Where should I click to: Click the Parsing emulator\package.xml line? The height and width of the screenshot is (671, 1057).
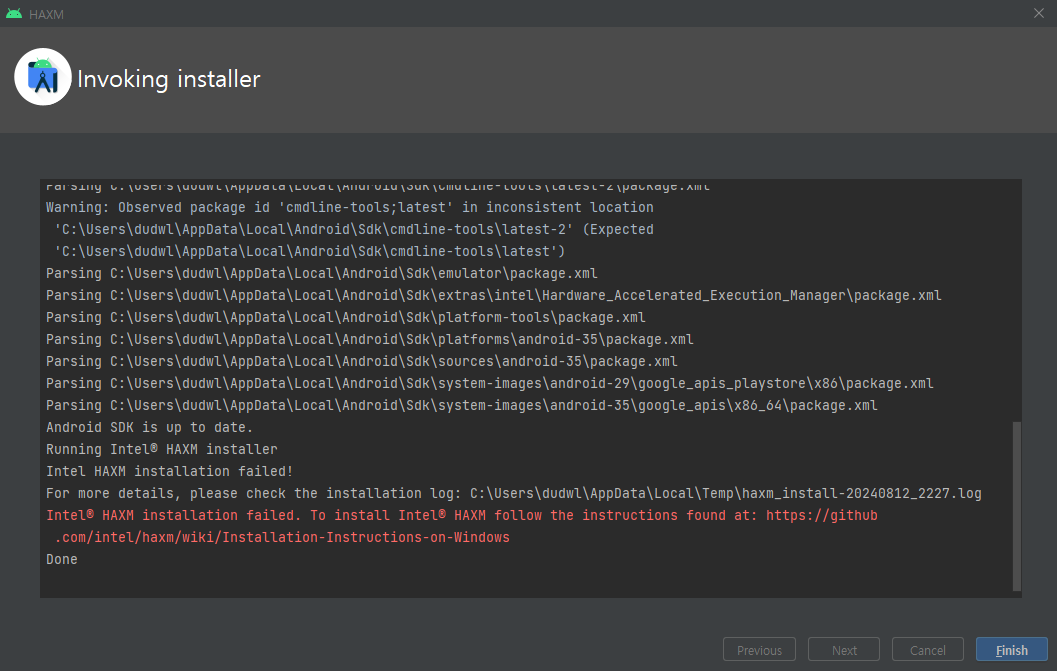(x=322, y=273)
